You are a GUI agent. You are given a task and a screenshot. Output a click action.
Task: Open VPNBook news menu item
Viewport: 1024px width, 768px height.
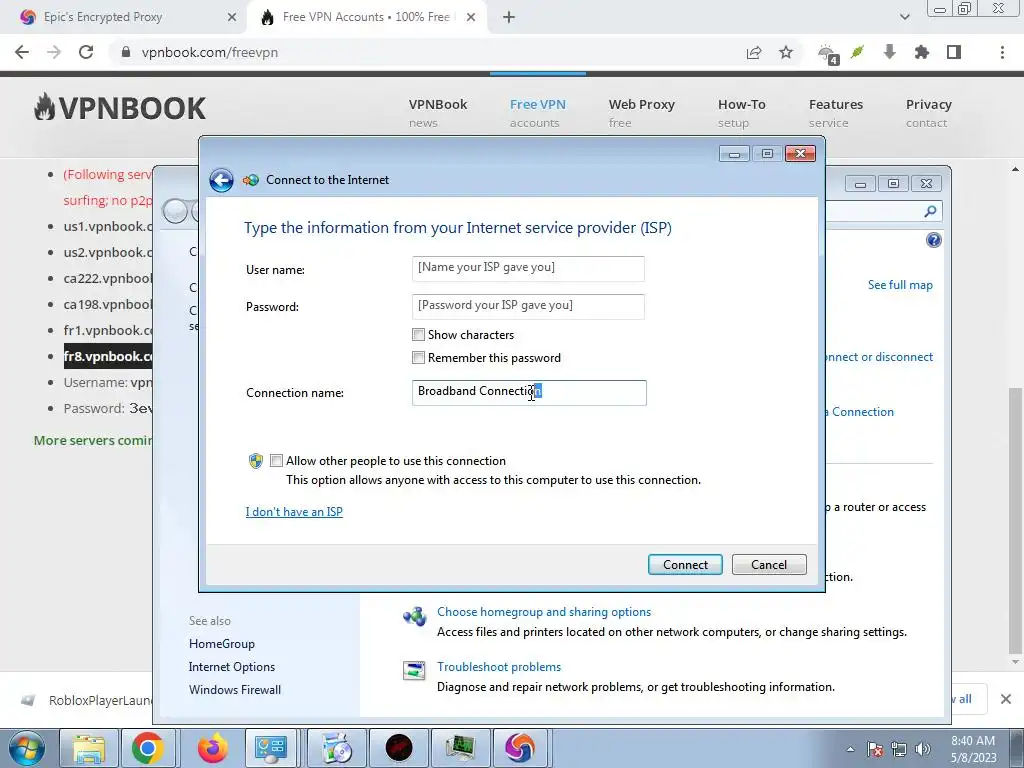[438, 113]
